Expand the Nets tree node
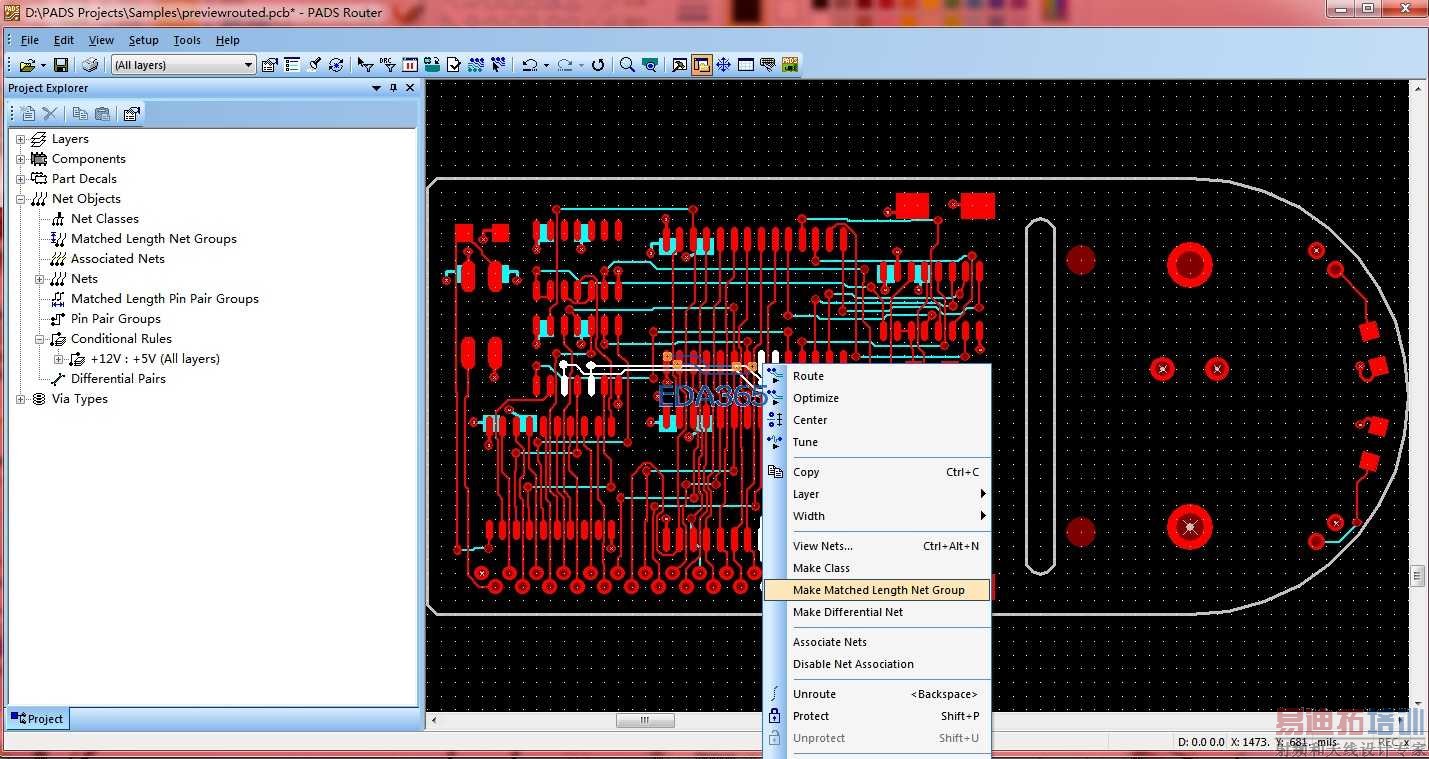This screenshot has height=759, width=1429. [40, 279]
